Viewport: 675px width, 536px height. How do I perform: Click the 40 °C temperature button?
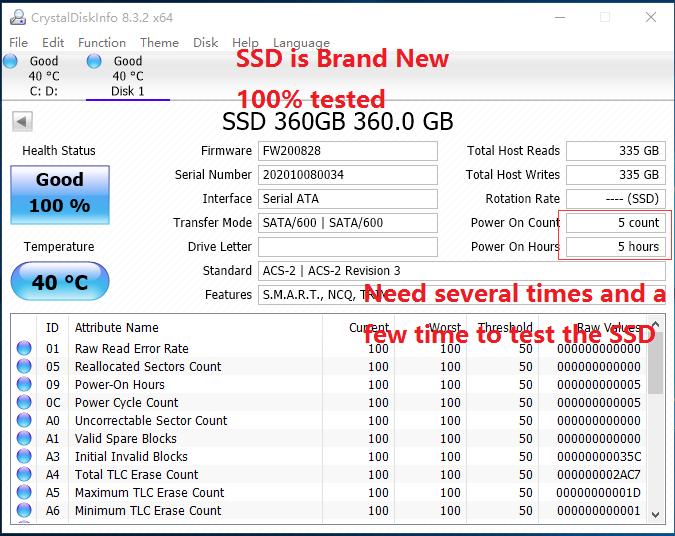coord(60,281)
